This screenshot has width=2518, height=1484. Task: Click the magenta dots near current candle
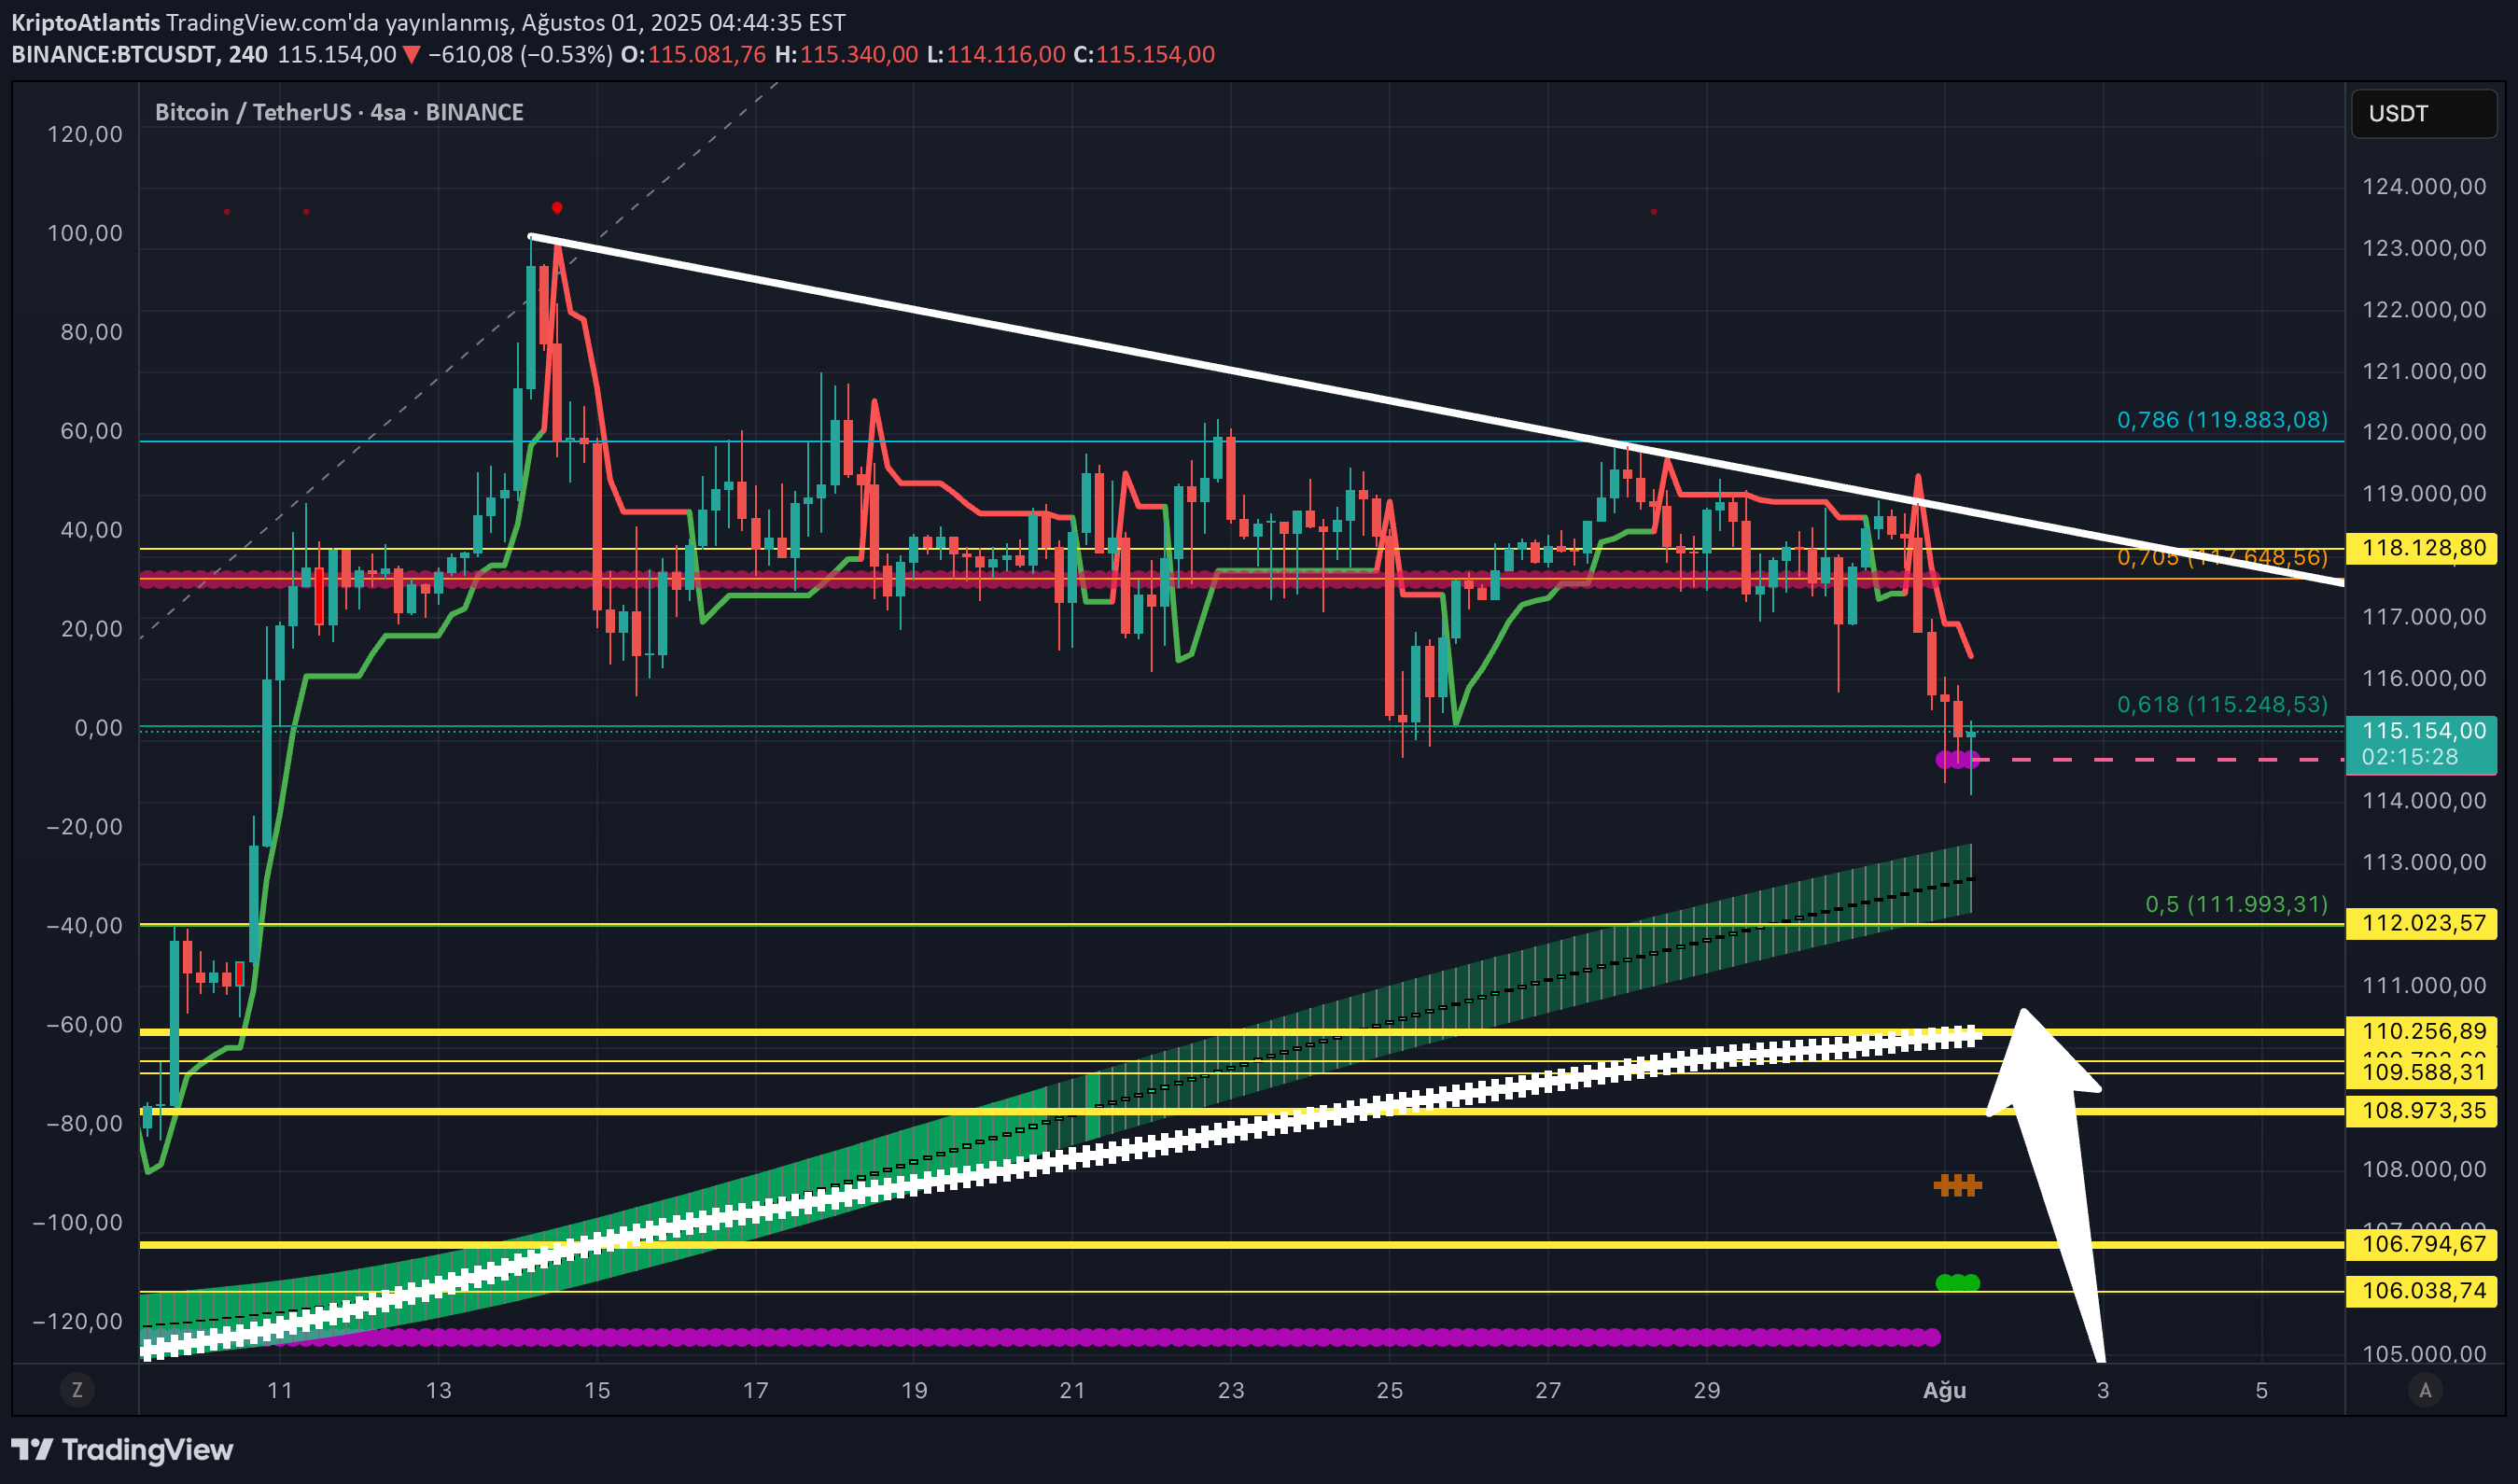[1957, 760]
